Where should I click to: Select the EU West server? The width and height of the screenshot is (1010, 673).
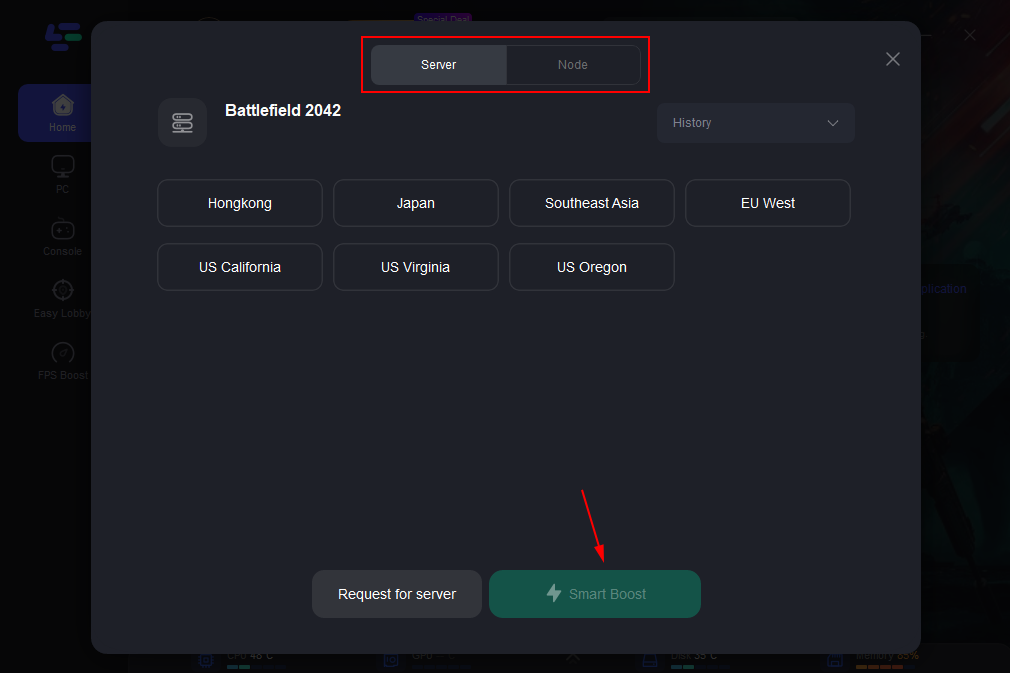point(768,203)
